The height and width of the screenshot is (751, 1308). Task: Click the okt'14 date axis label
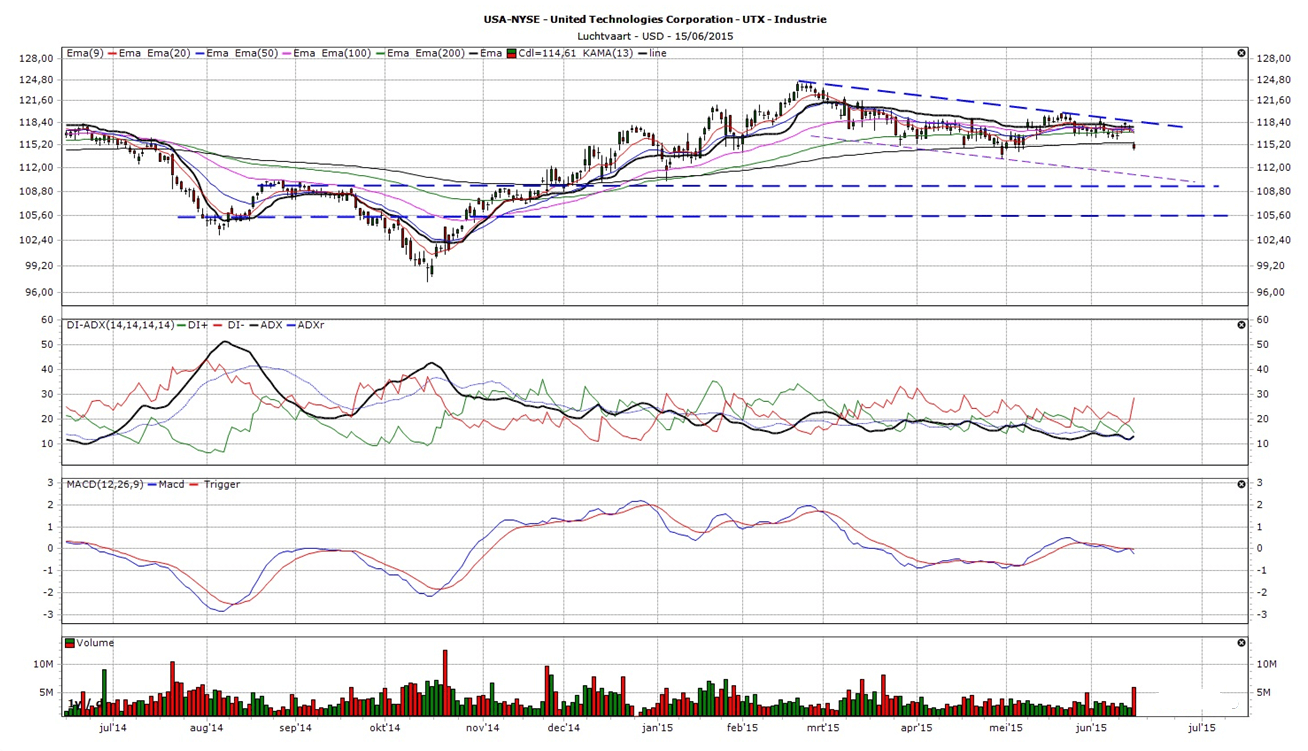pyautogui.click(x=385, y=728)
